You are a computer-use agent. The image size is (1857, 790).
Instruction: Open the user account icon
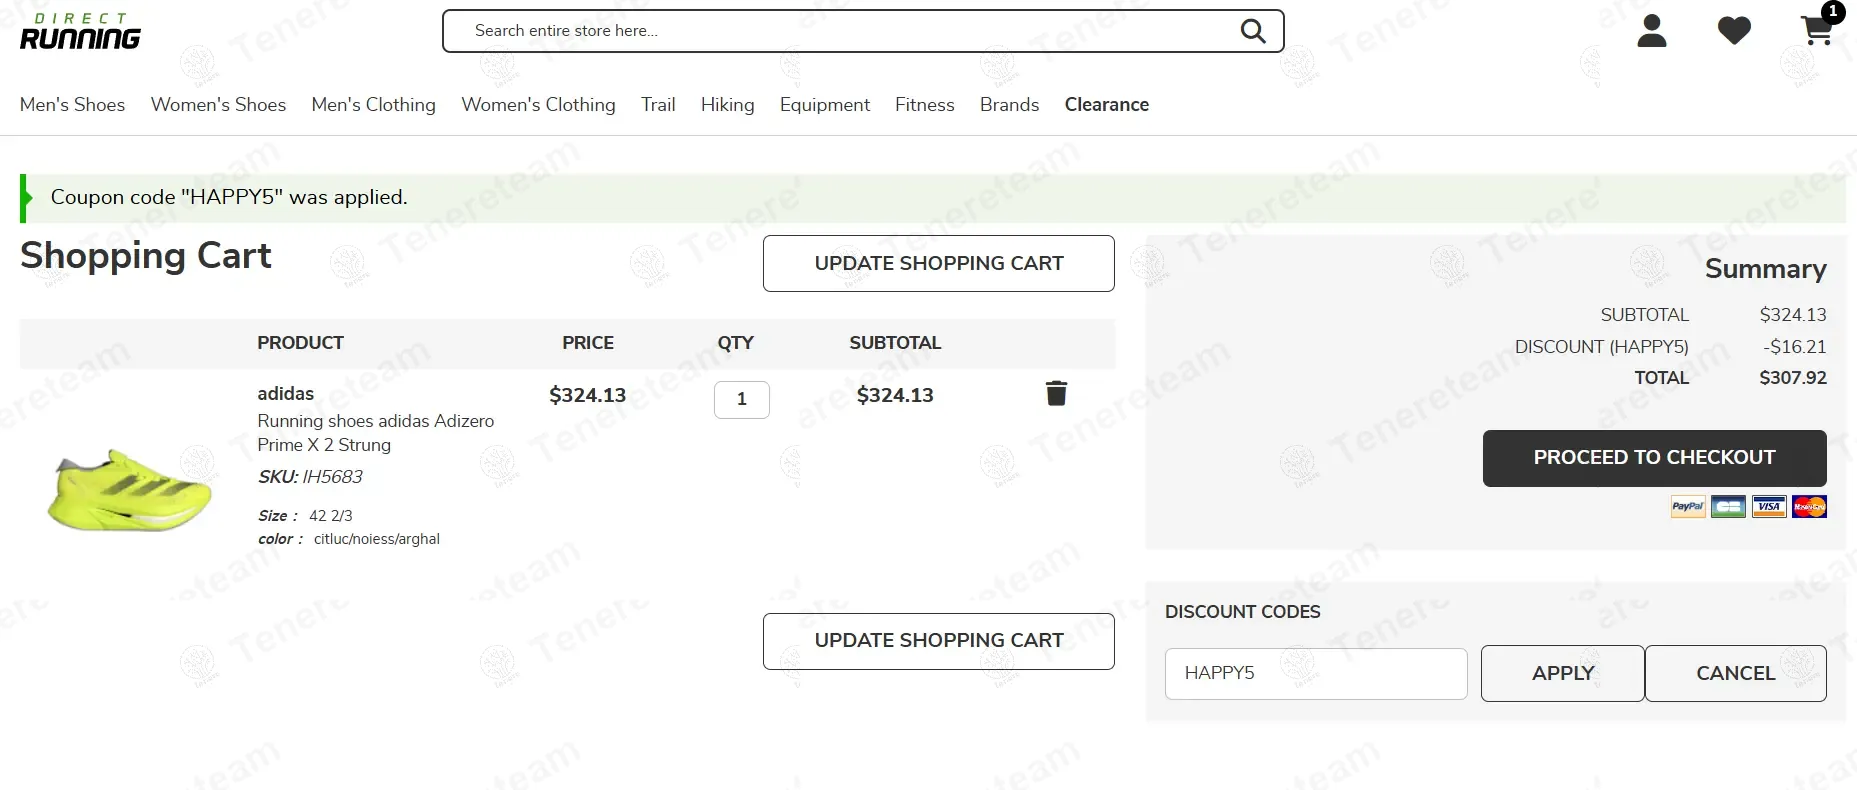pos(1651,31)
